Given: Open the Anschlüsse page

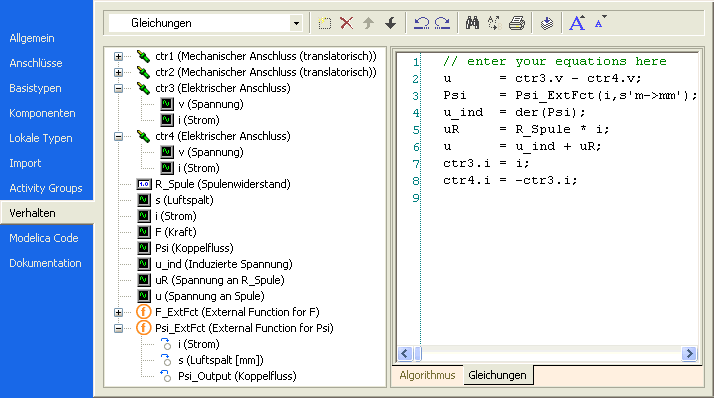Looking at the screenshot, I should [36, 63].
